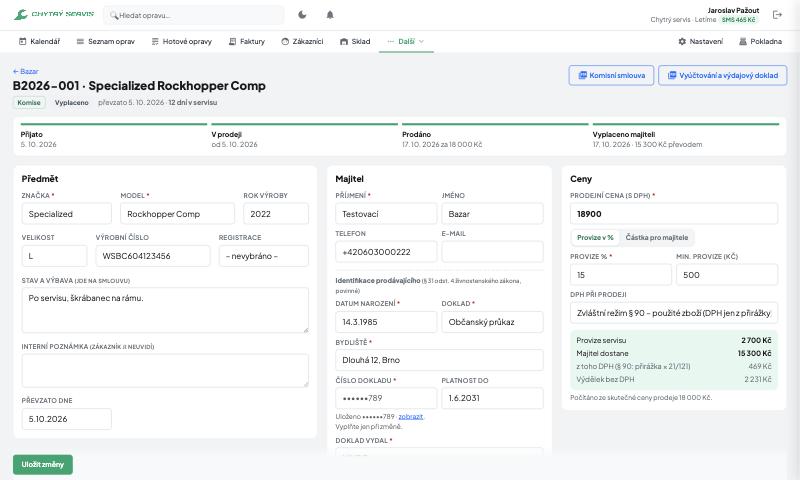Click the zobrazit link to reveal the document number
The height and width of the screenshot is (480, 800).
point(410,417)
